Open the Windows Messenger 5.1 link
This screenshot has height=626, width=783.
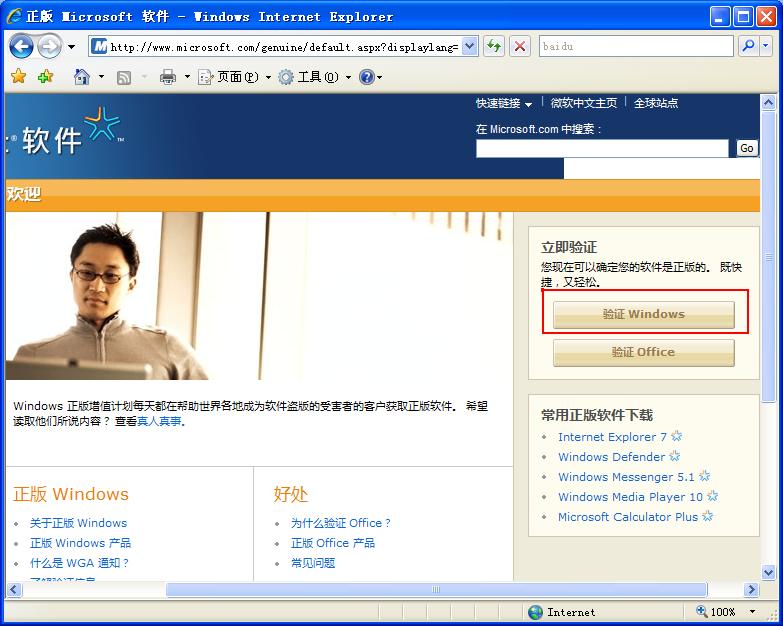[x=626, y=477]
